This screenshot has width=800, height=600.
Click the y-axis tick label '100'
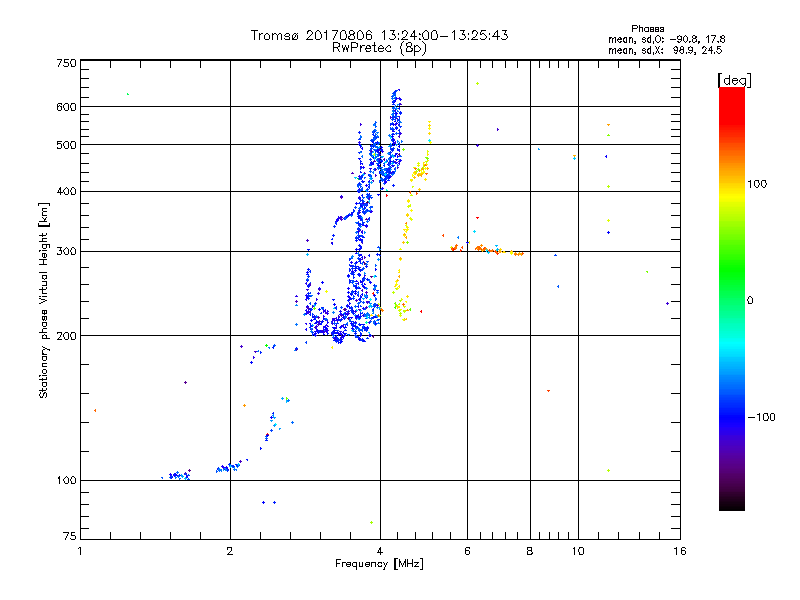[x=66, y=480]
